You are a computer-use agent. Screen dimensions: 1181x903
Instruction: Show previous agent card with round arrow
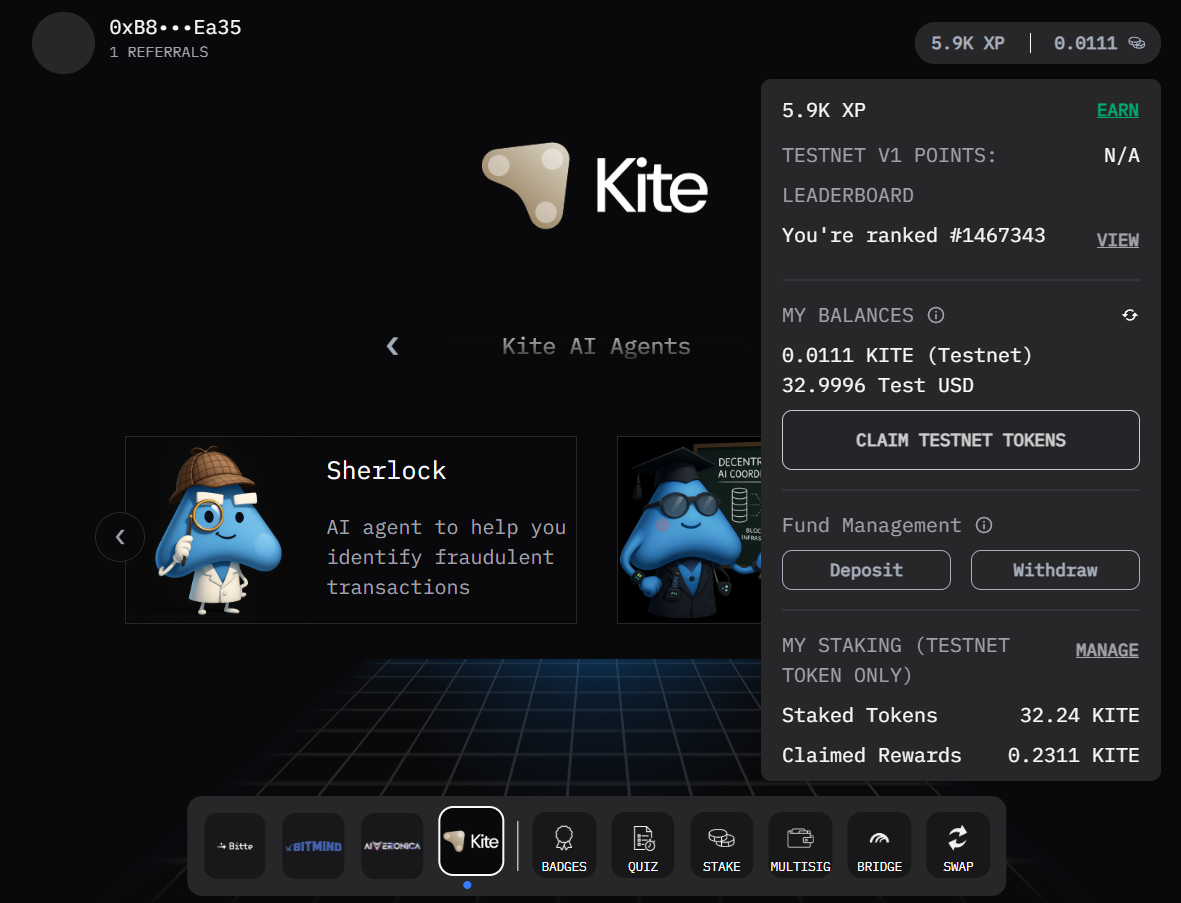[x=120, y=537]
